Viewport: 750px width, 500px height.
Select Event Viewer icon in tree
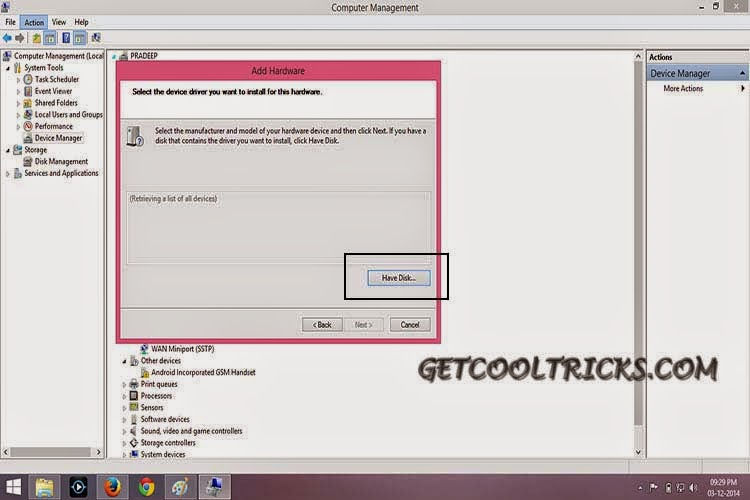pos(28,91)
